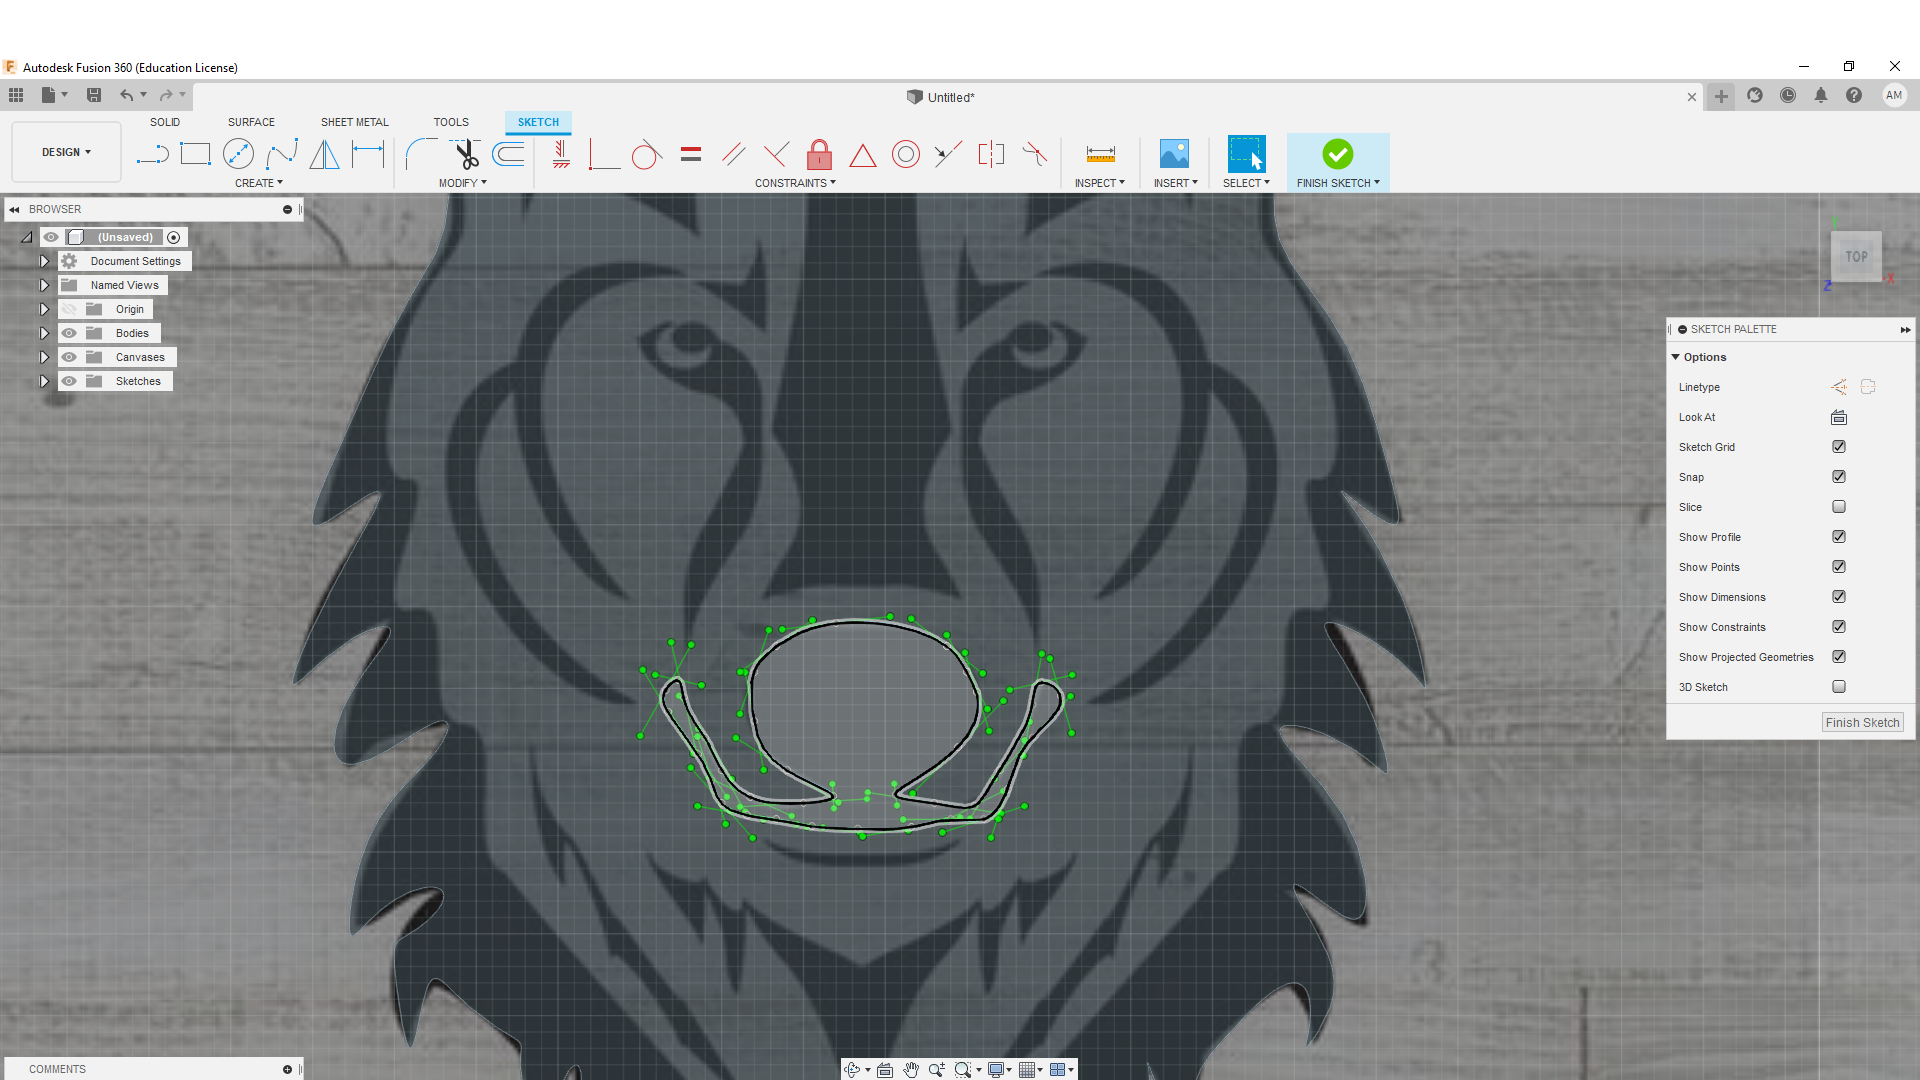Enable the Slice checkbox
1920x1080 pixels.
point(1838,507)
